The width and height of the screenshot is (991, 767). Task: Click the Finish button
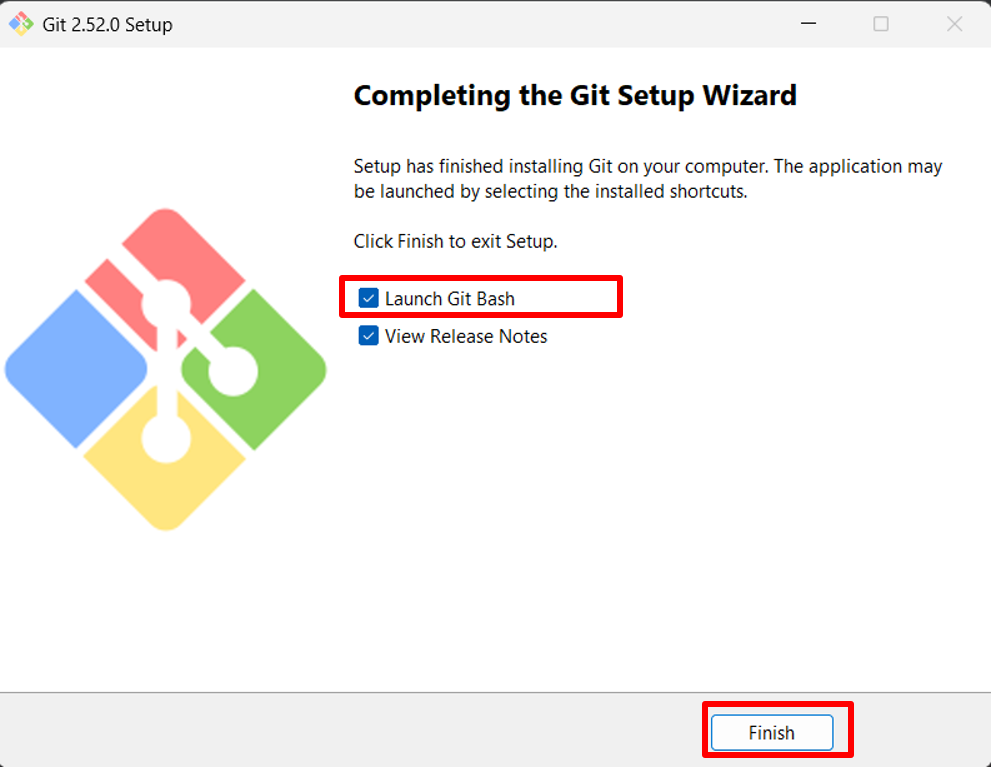(x=771, y=733)
